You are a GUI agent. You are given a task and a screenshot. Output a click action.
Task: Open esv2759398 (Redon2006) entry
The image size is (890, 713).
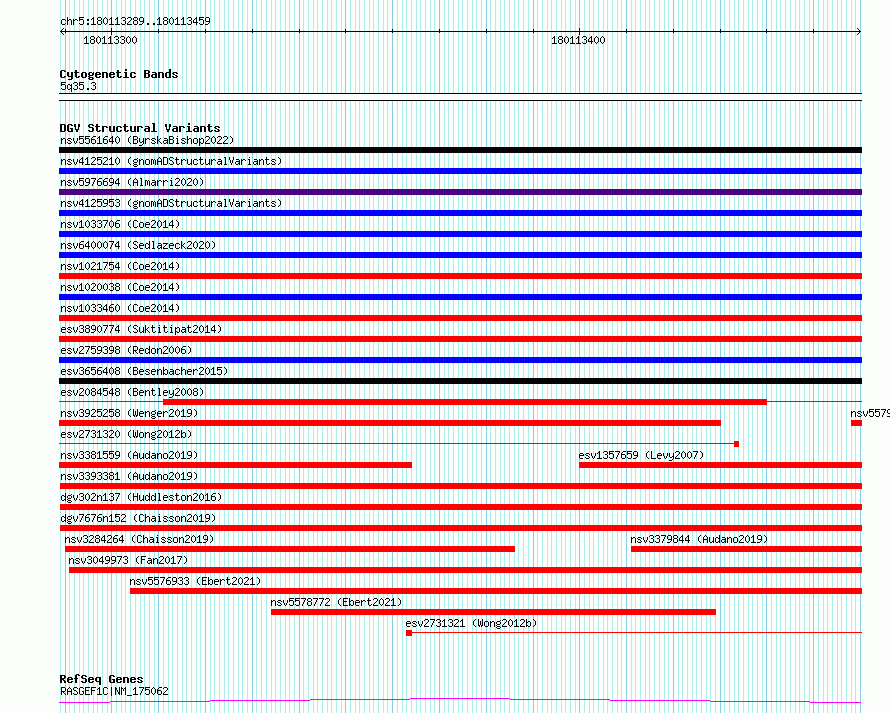(x=126, y=350)
